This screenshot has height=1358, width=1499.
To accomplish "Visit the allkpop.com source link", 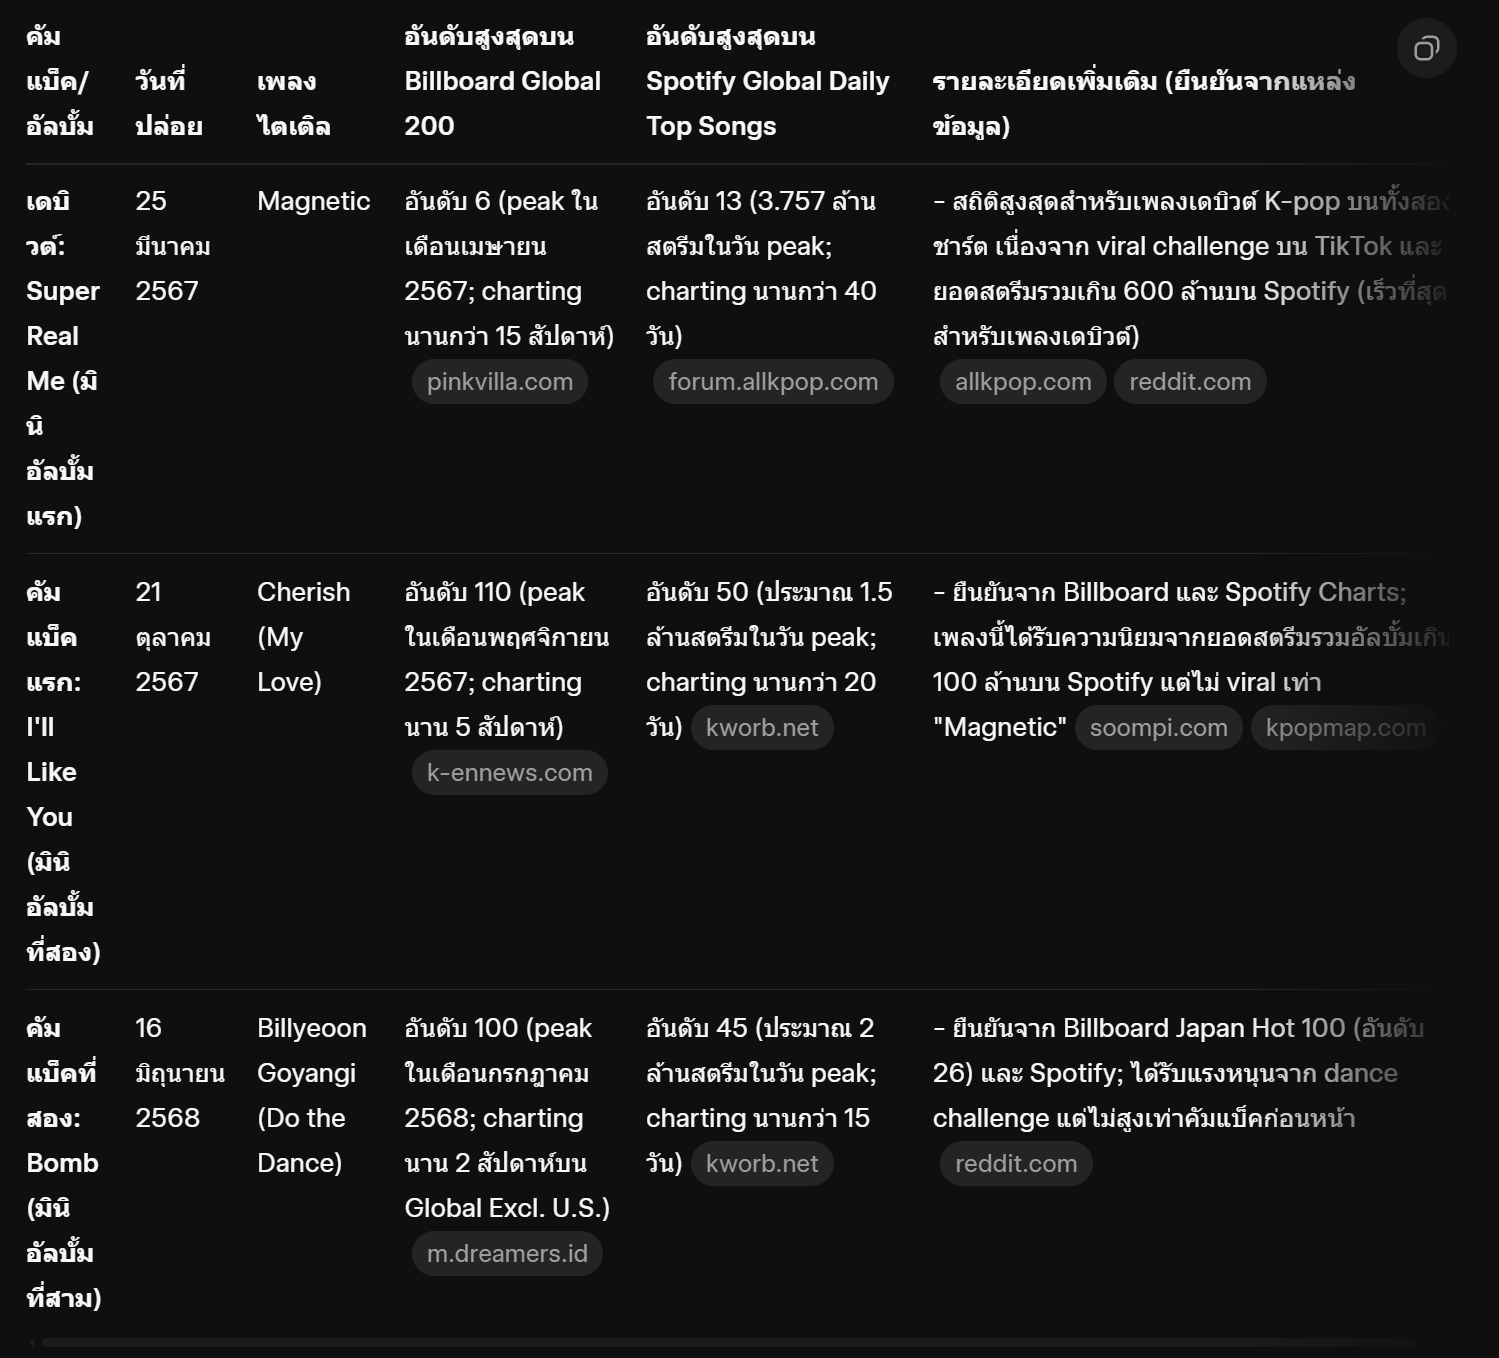I will (x=1022, y=382).
